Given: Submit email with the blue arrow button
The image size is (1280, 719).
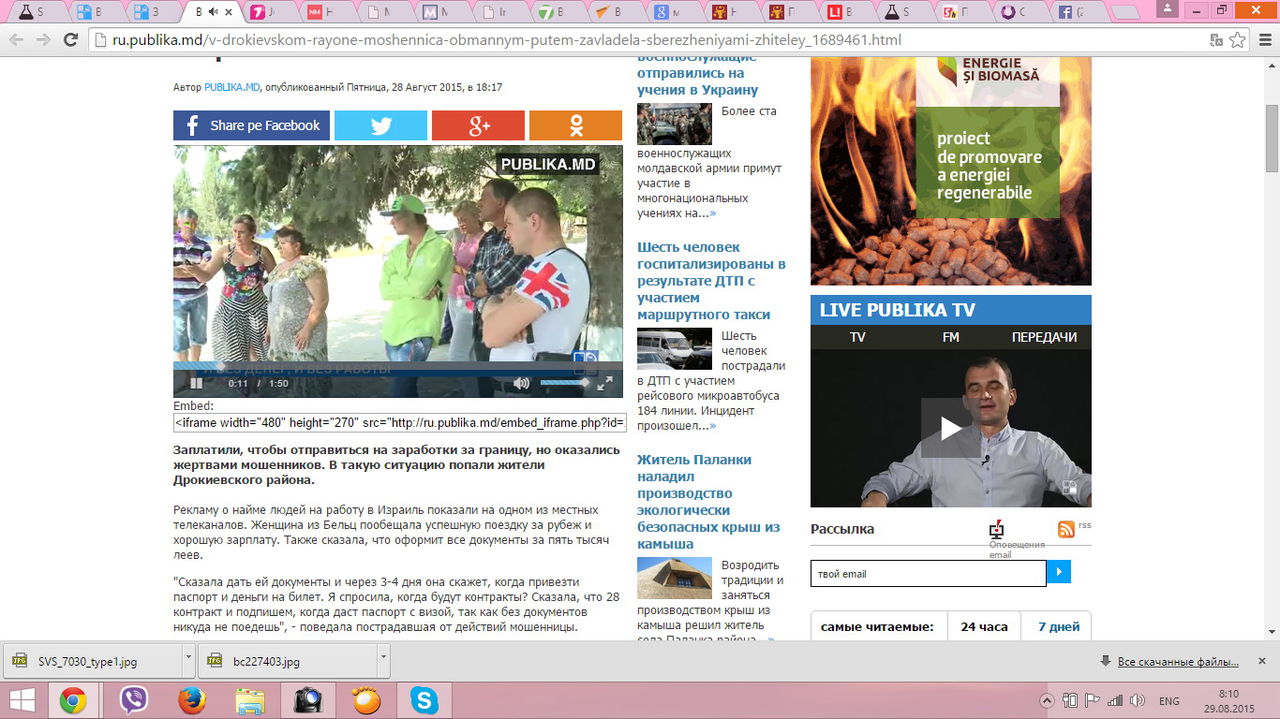Looking at the screenshot, I should [x=1059, y=572].
